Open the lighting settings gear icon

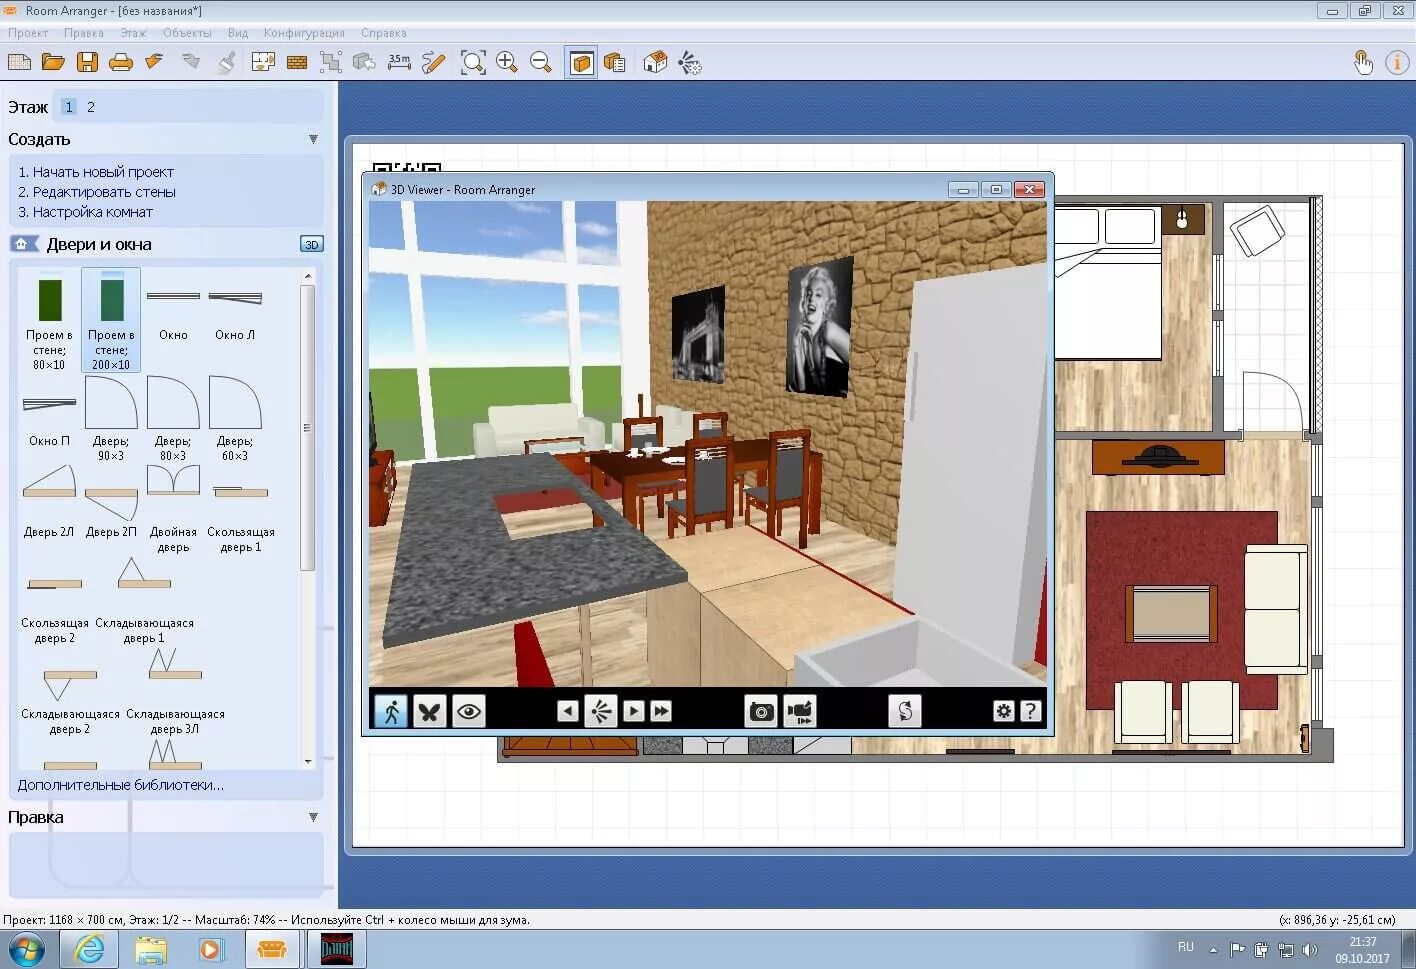689,63
